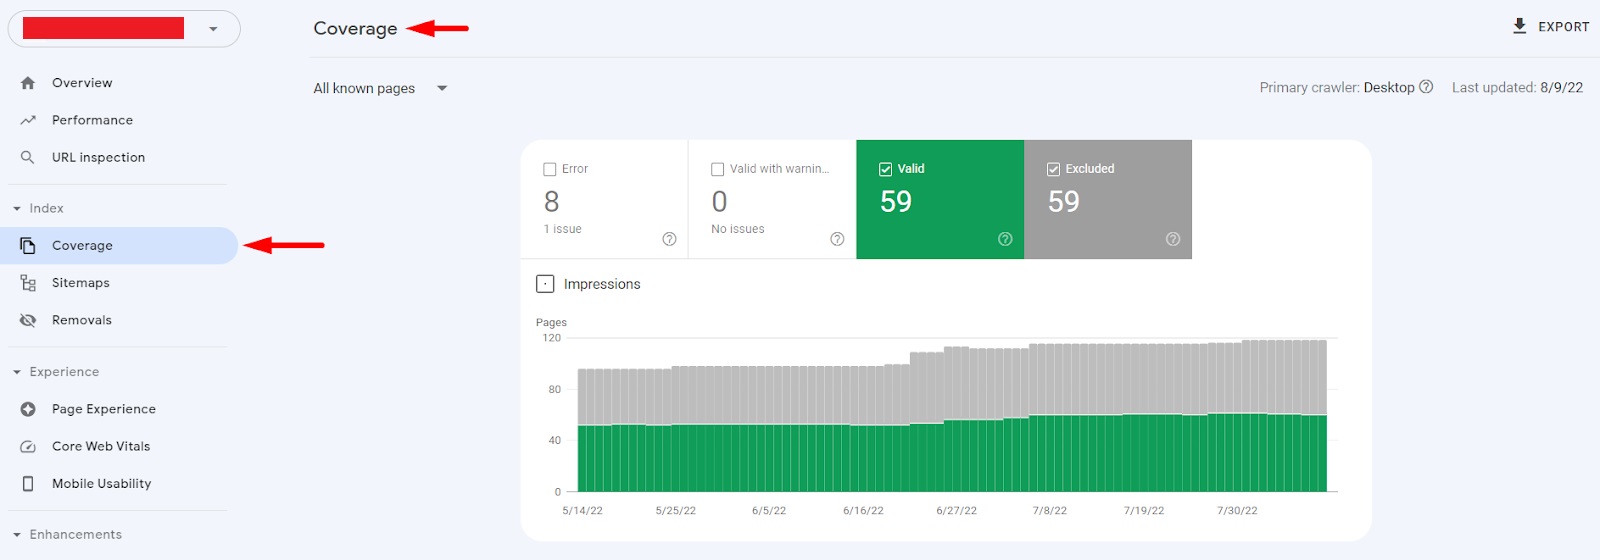
Task: Select Coverage in the sidebar
Action: (x=82, y=246)
